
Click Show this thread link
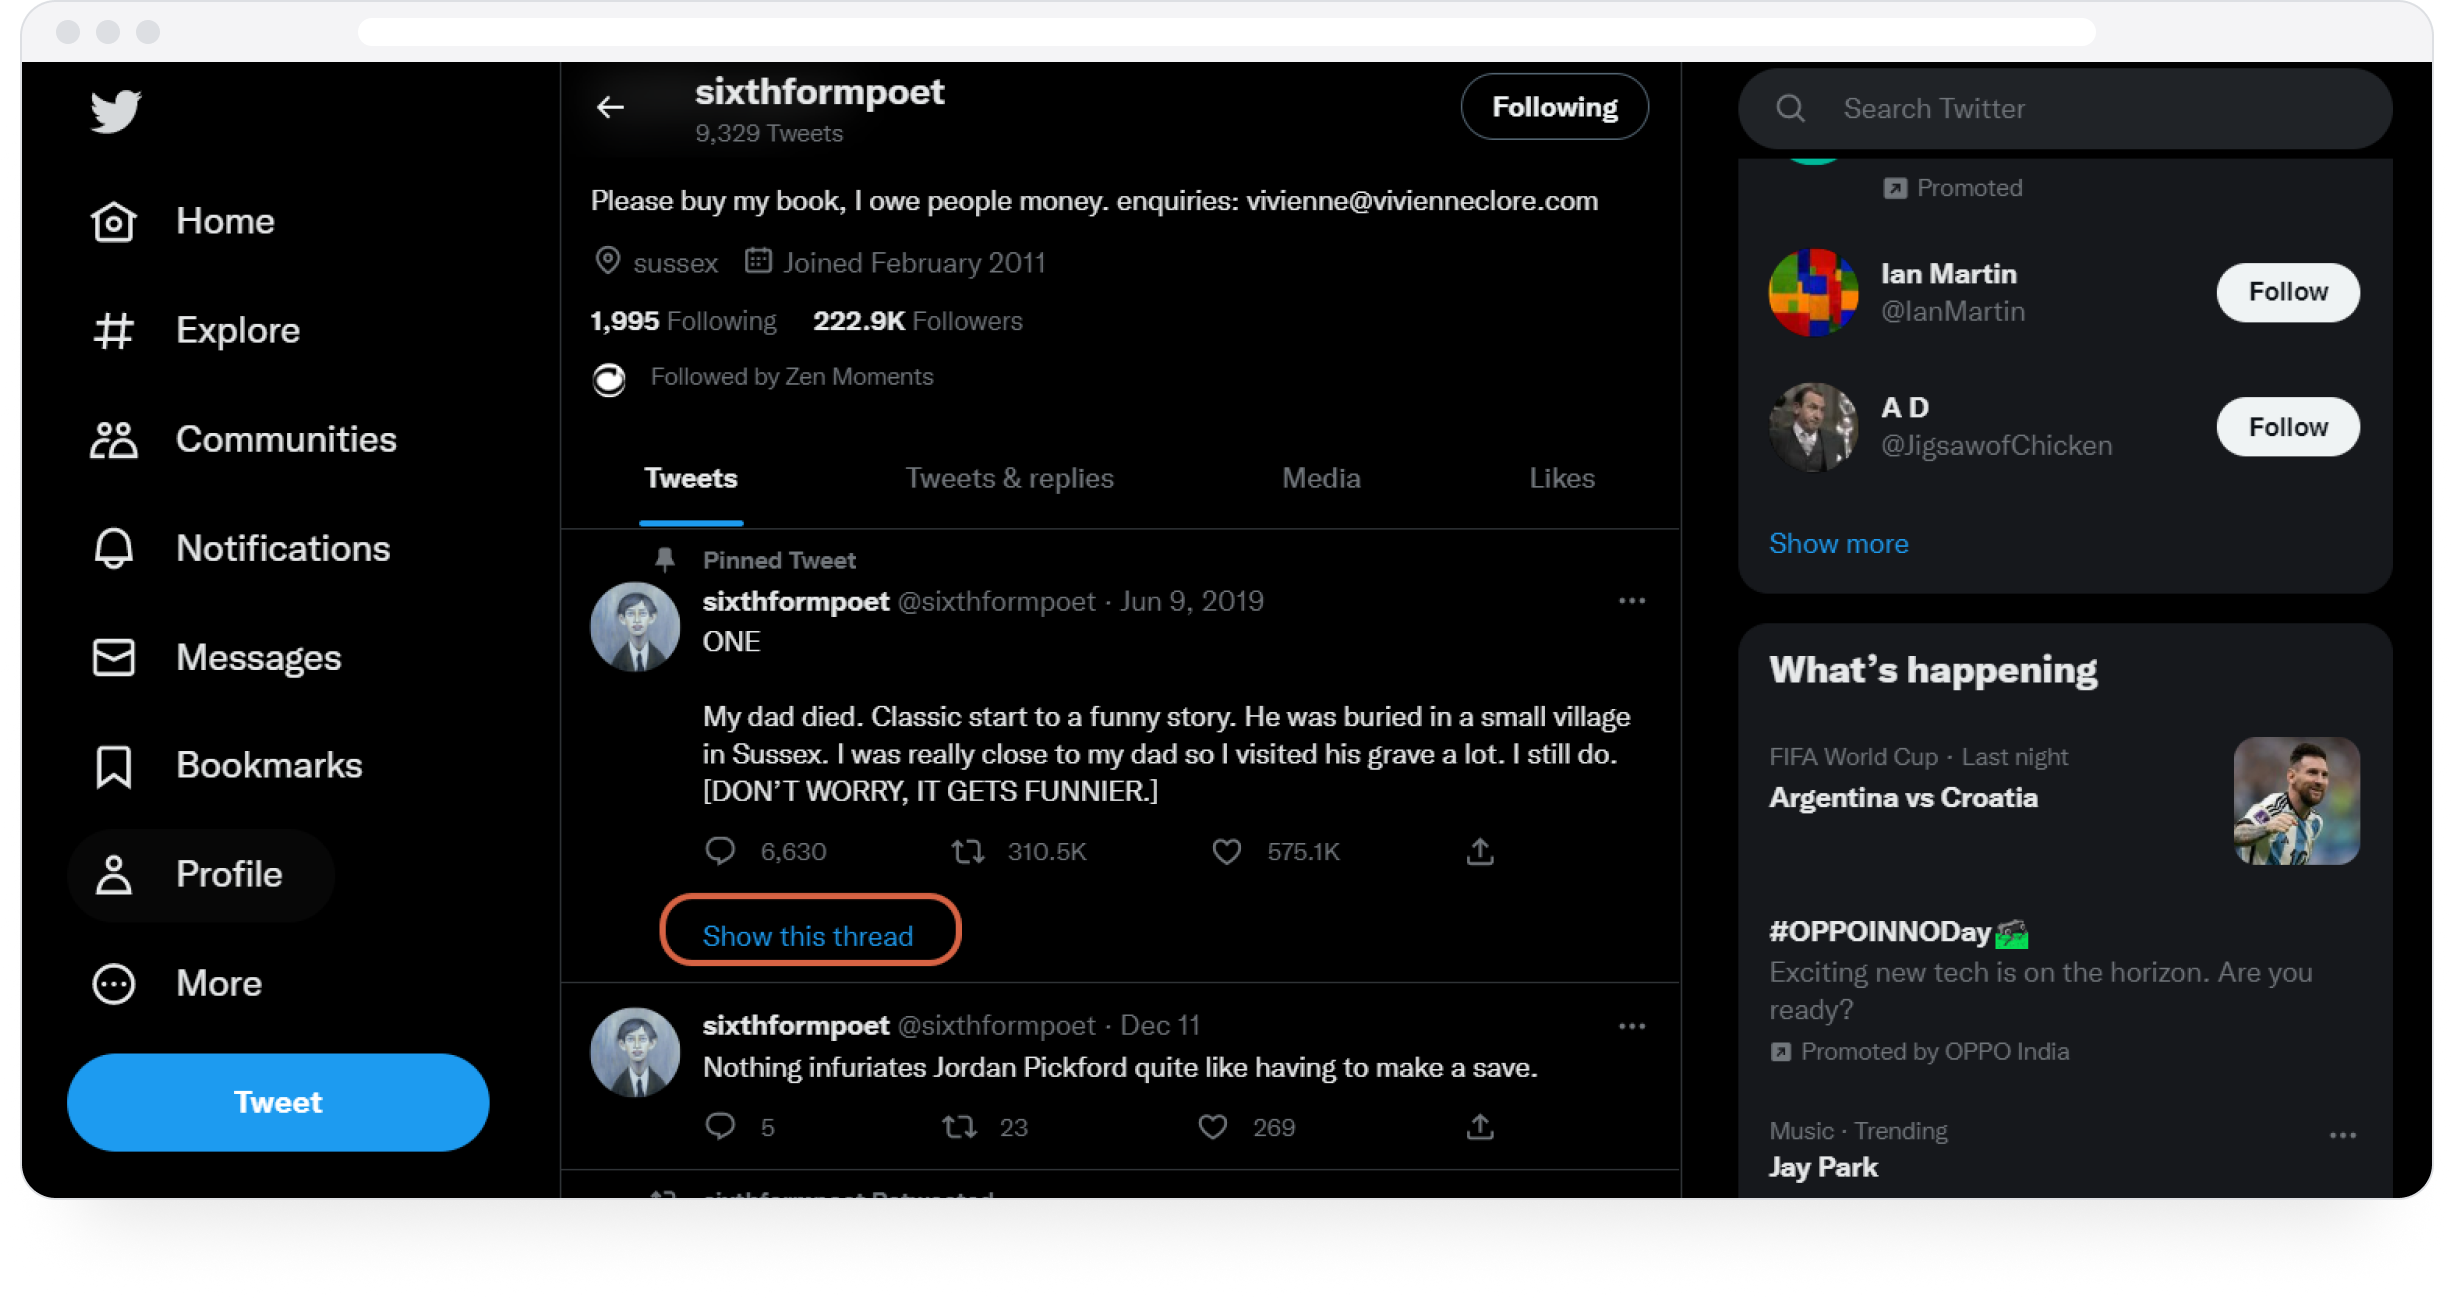click(808, 936)
